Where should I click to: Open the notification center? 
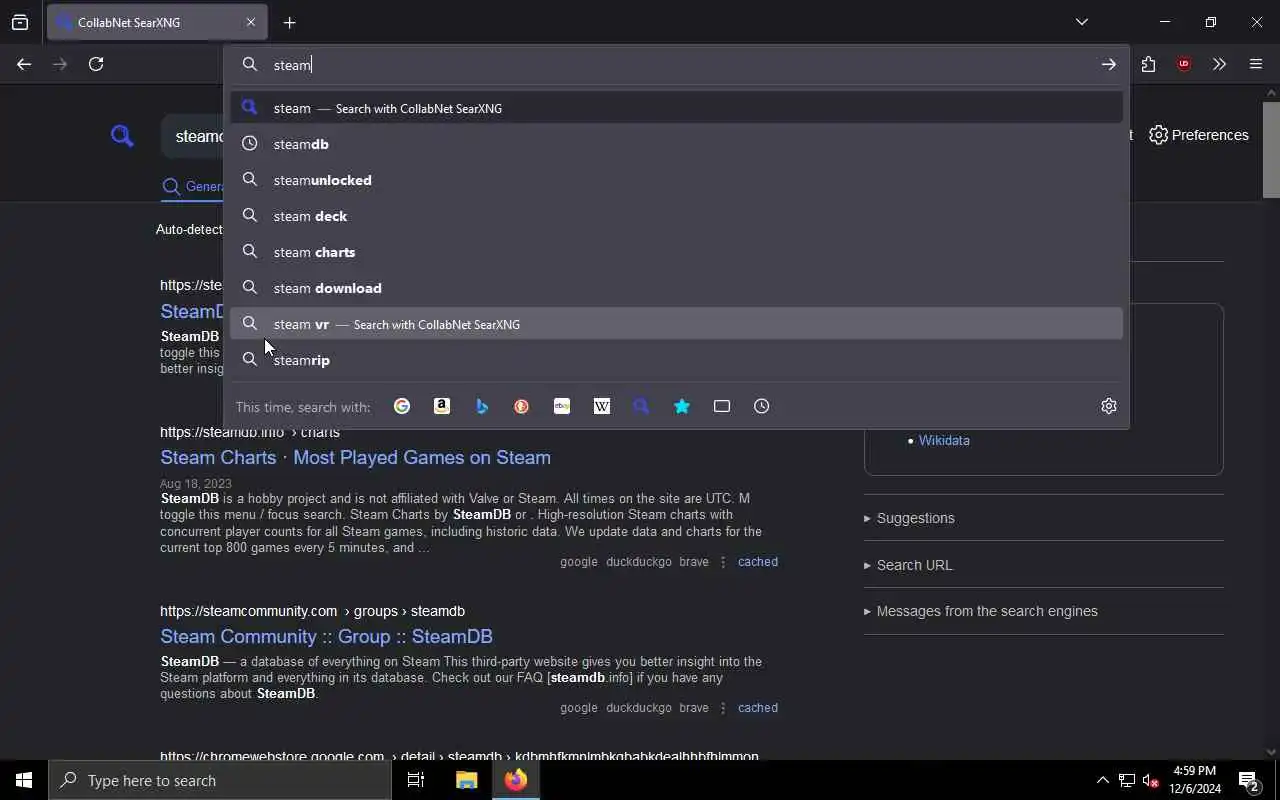(x=1248, y=780)
